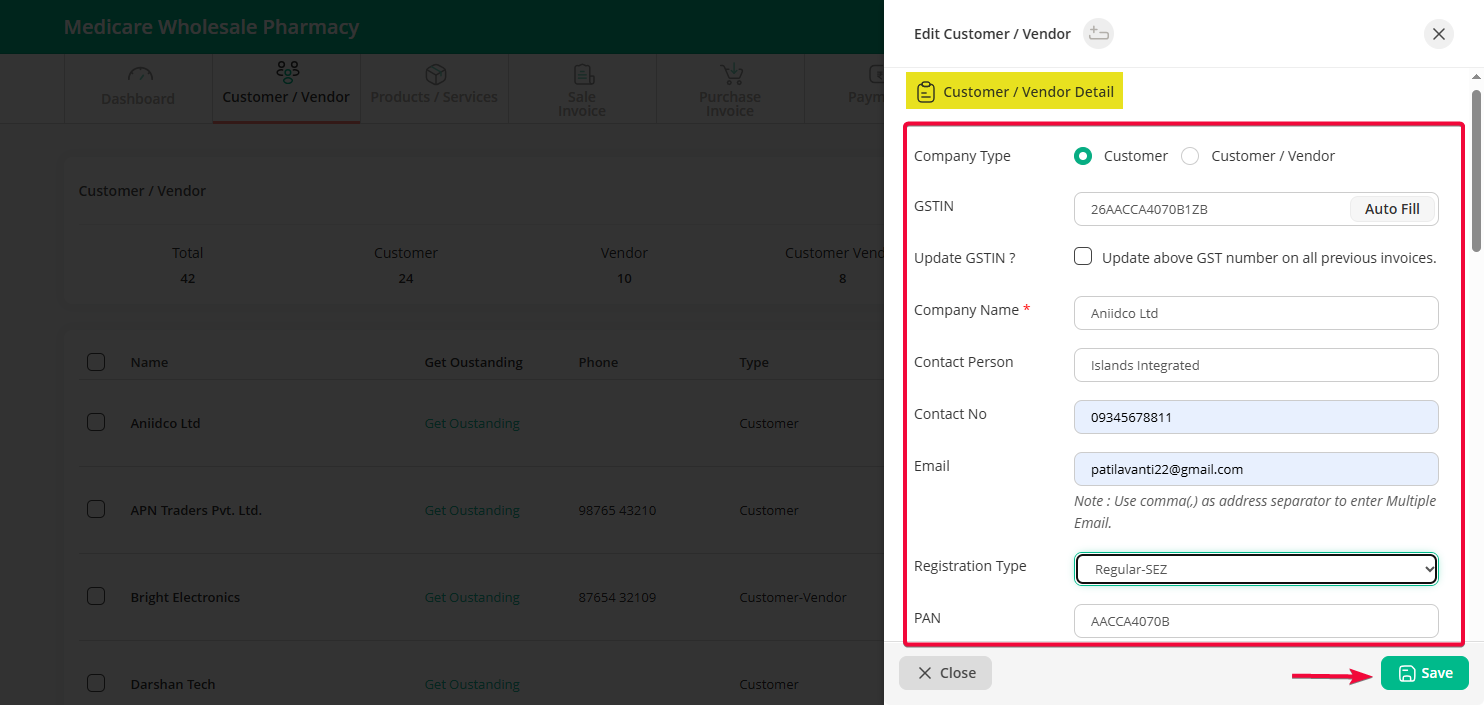Tick the checkbox for Aniidco Ltd row
The image size is (1484, 705).
(96, 423)
